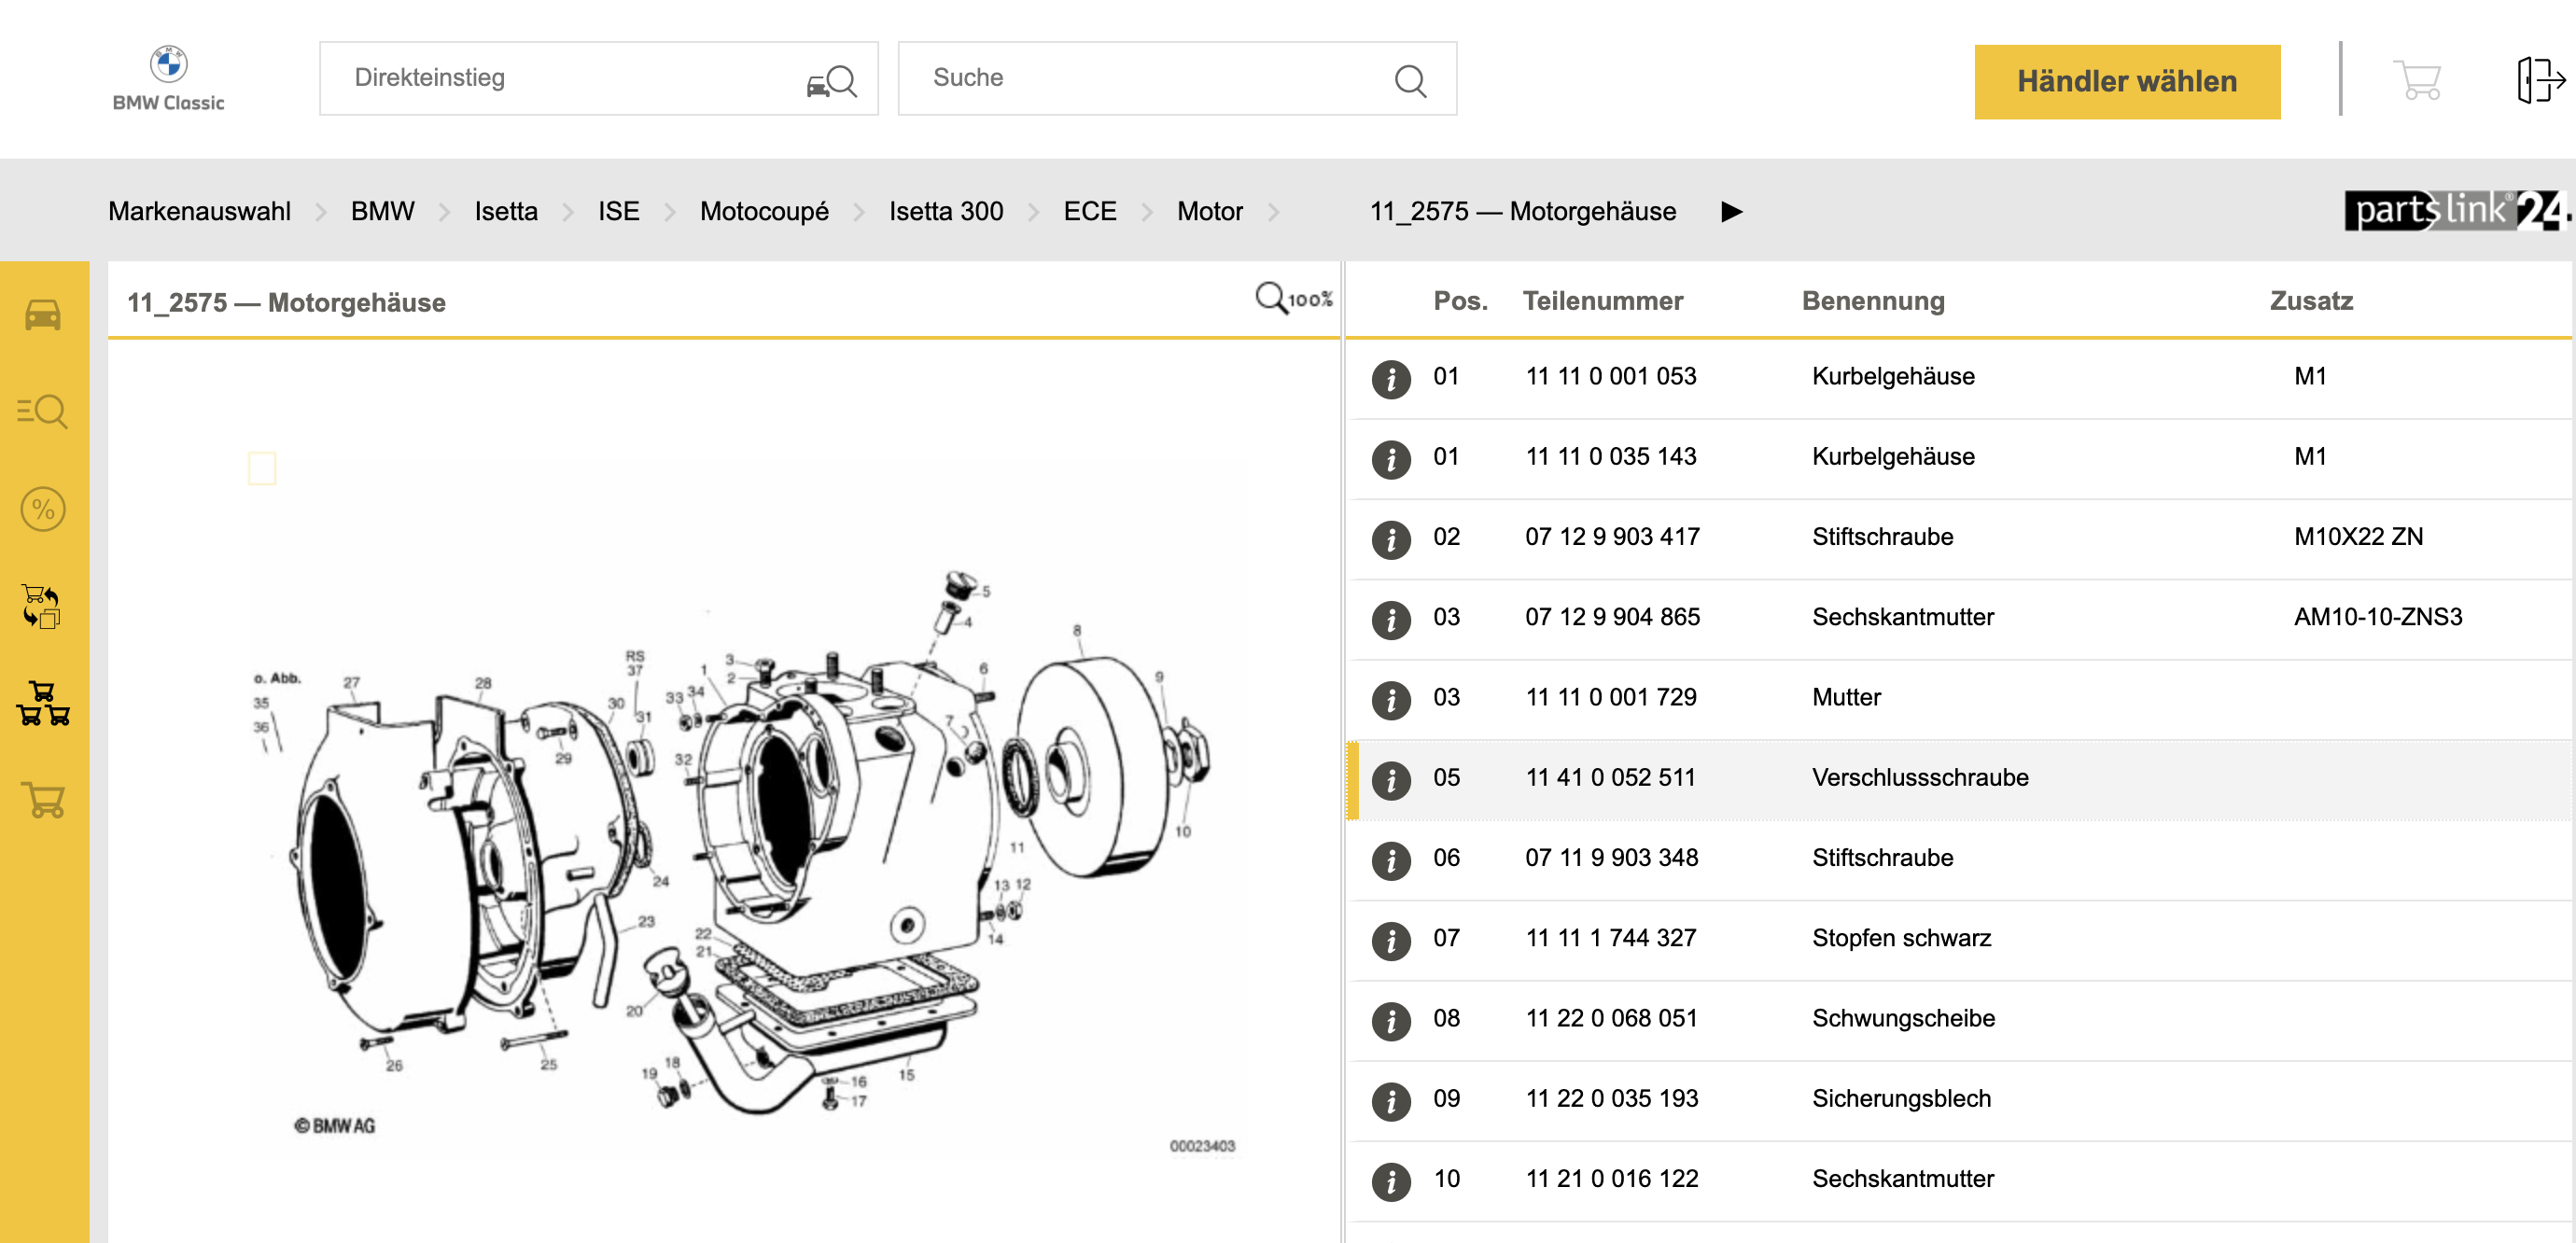This screenshot has width=2576, height=1243.
Task: Open part number 11 22 0 035 193
Action: pos(1611,1098)
